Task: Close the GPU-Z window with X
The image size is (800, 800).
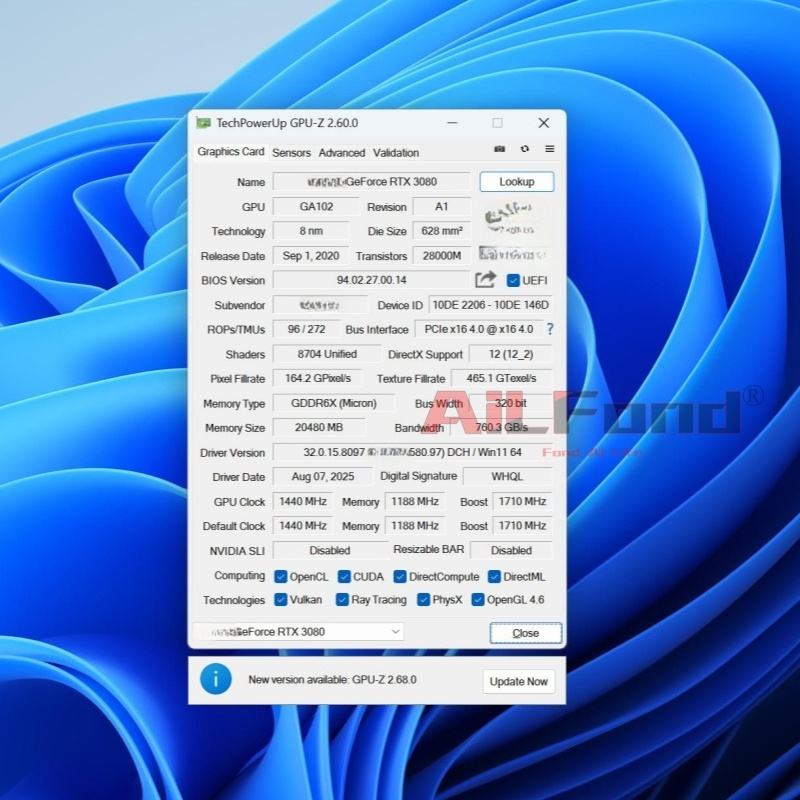Action: pos(544,123)
